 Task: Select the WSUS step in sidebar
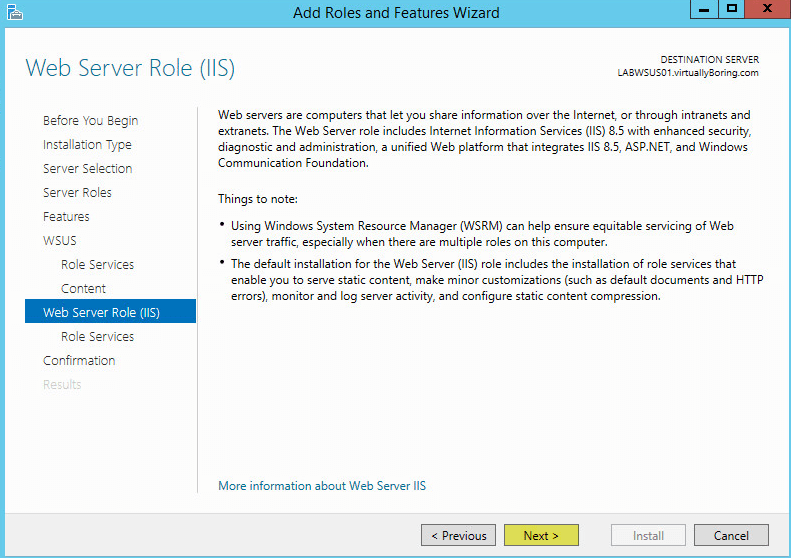pos(60,241)
